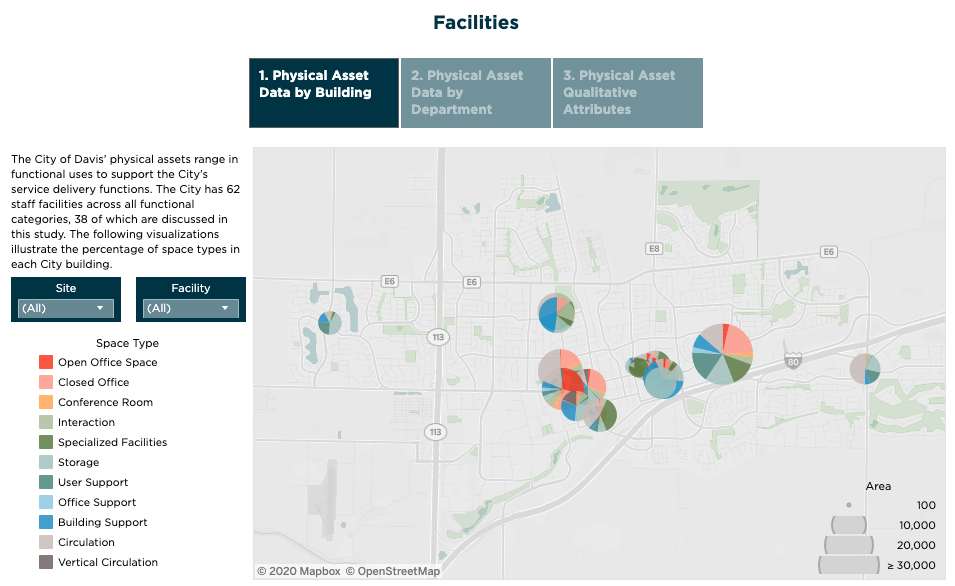This screenshot has height=586, width=955.
Task: Open the 2020 Mapbox attribution link
Action: coord(299,571)
